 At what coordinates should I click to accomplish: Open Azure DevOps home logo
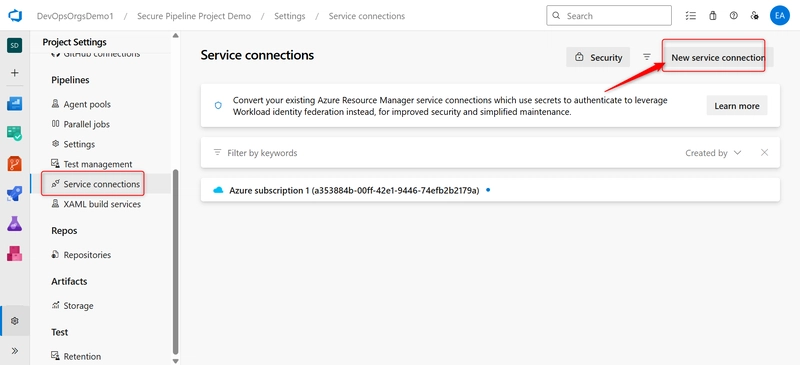coord(14,15)
